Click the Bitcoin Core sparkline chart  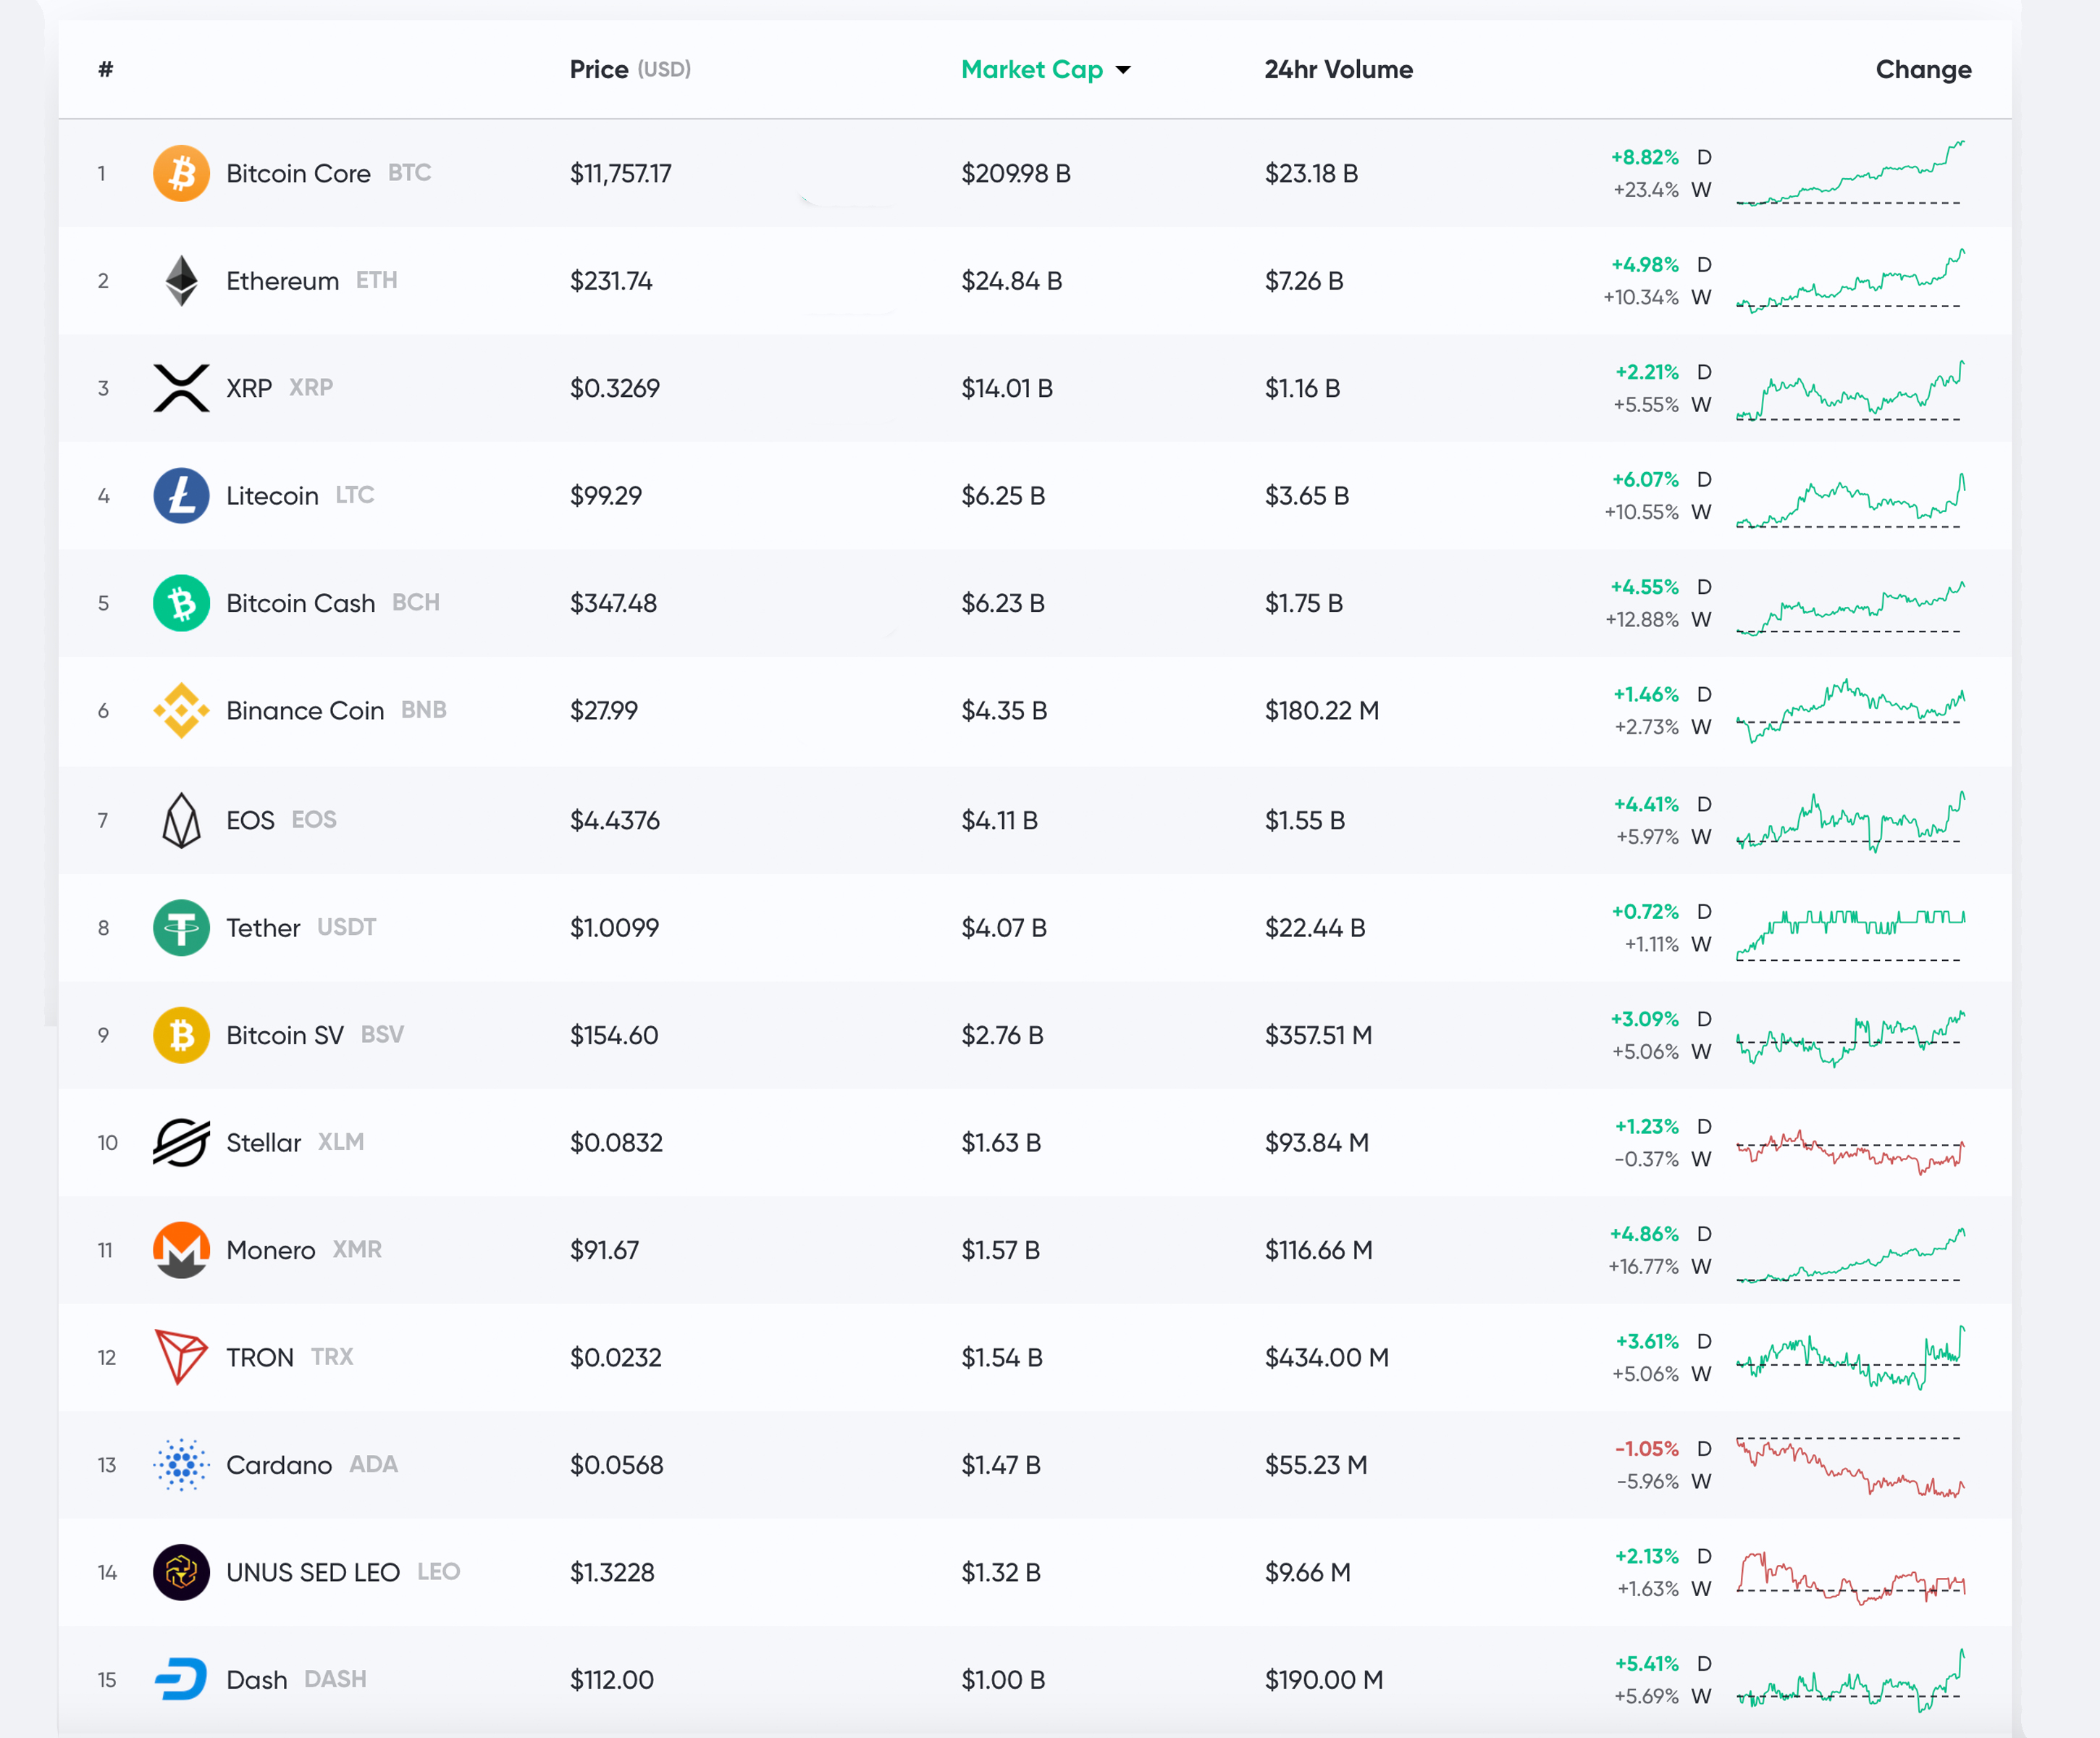[1850, 173]
